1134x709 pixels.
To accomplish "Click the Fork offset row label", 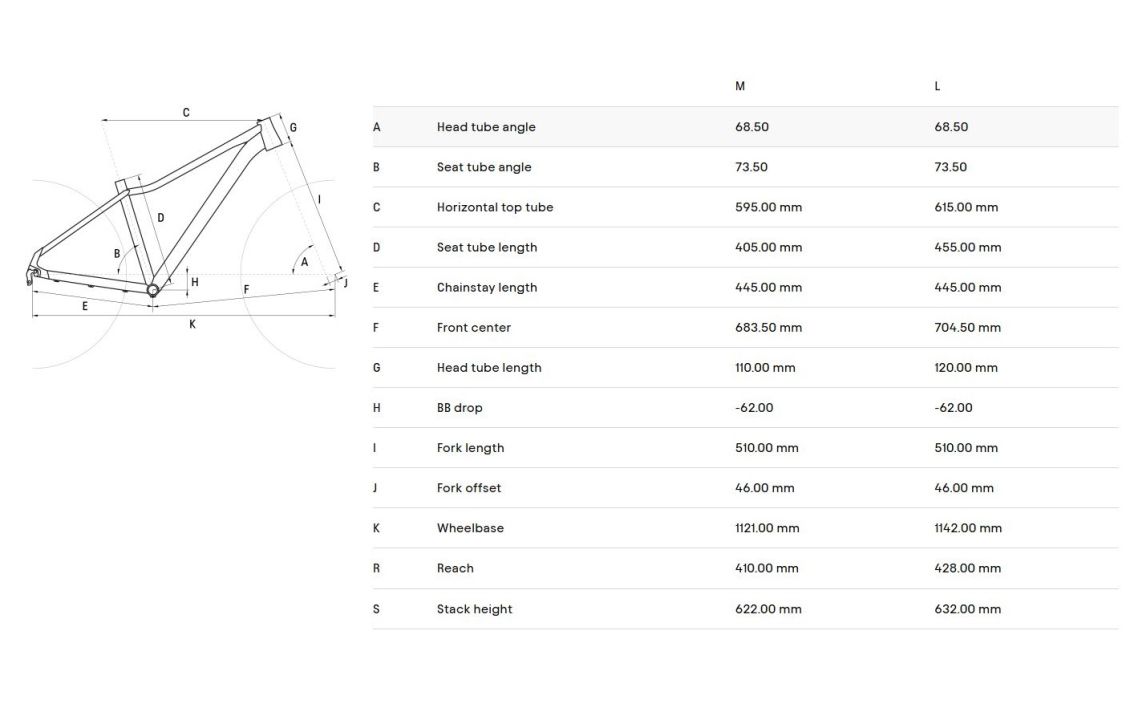I will [x=469, y=488].
